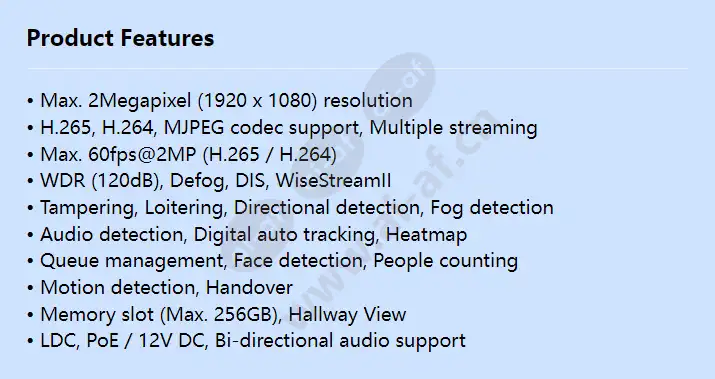Click the Audio detection text

click(112, 234)
